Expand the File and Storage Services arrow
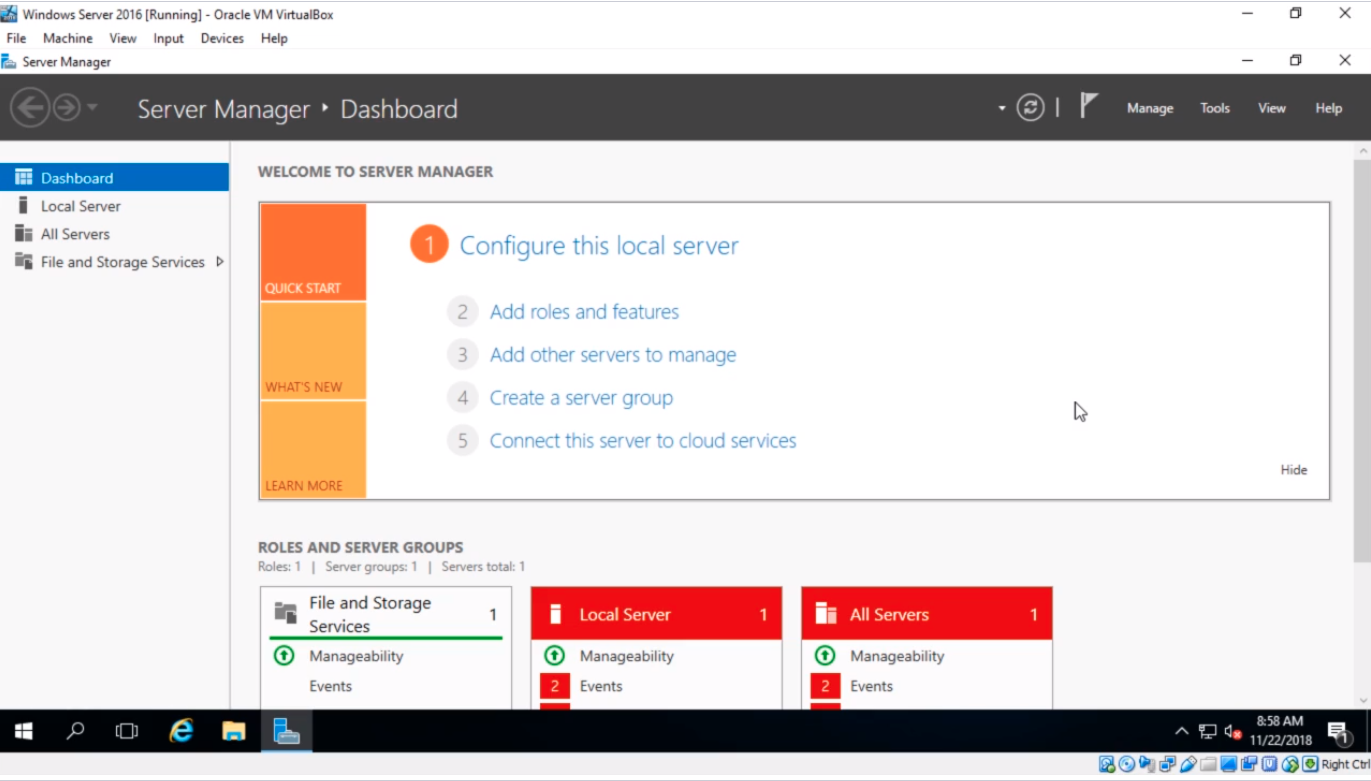1371x781 pixels. tap(220, 261)
